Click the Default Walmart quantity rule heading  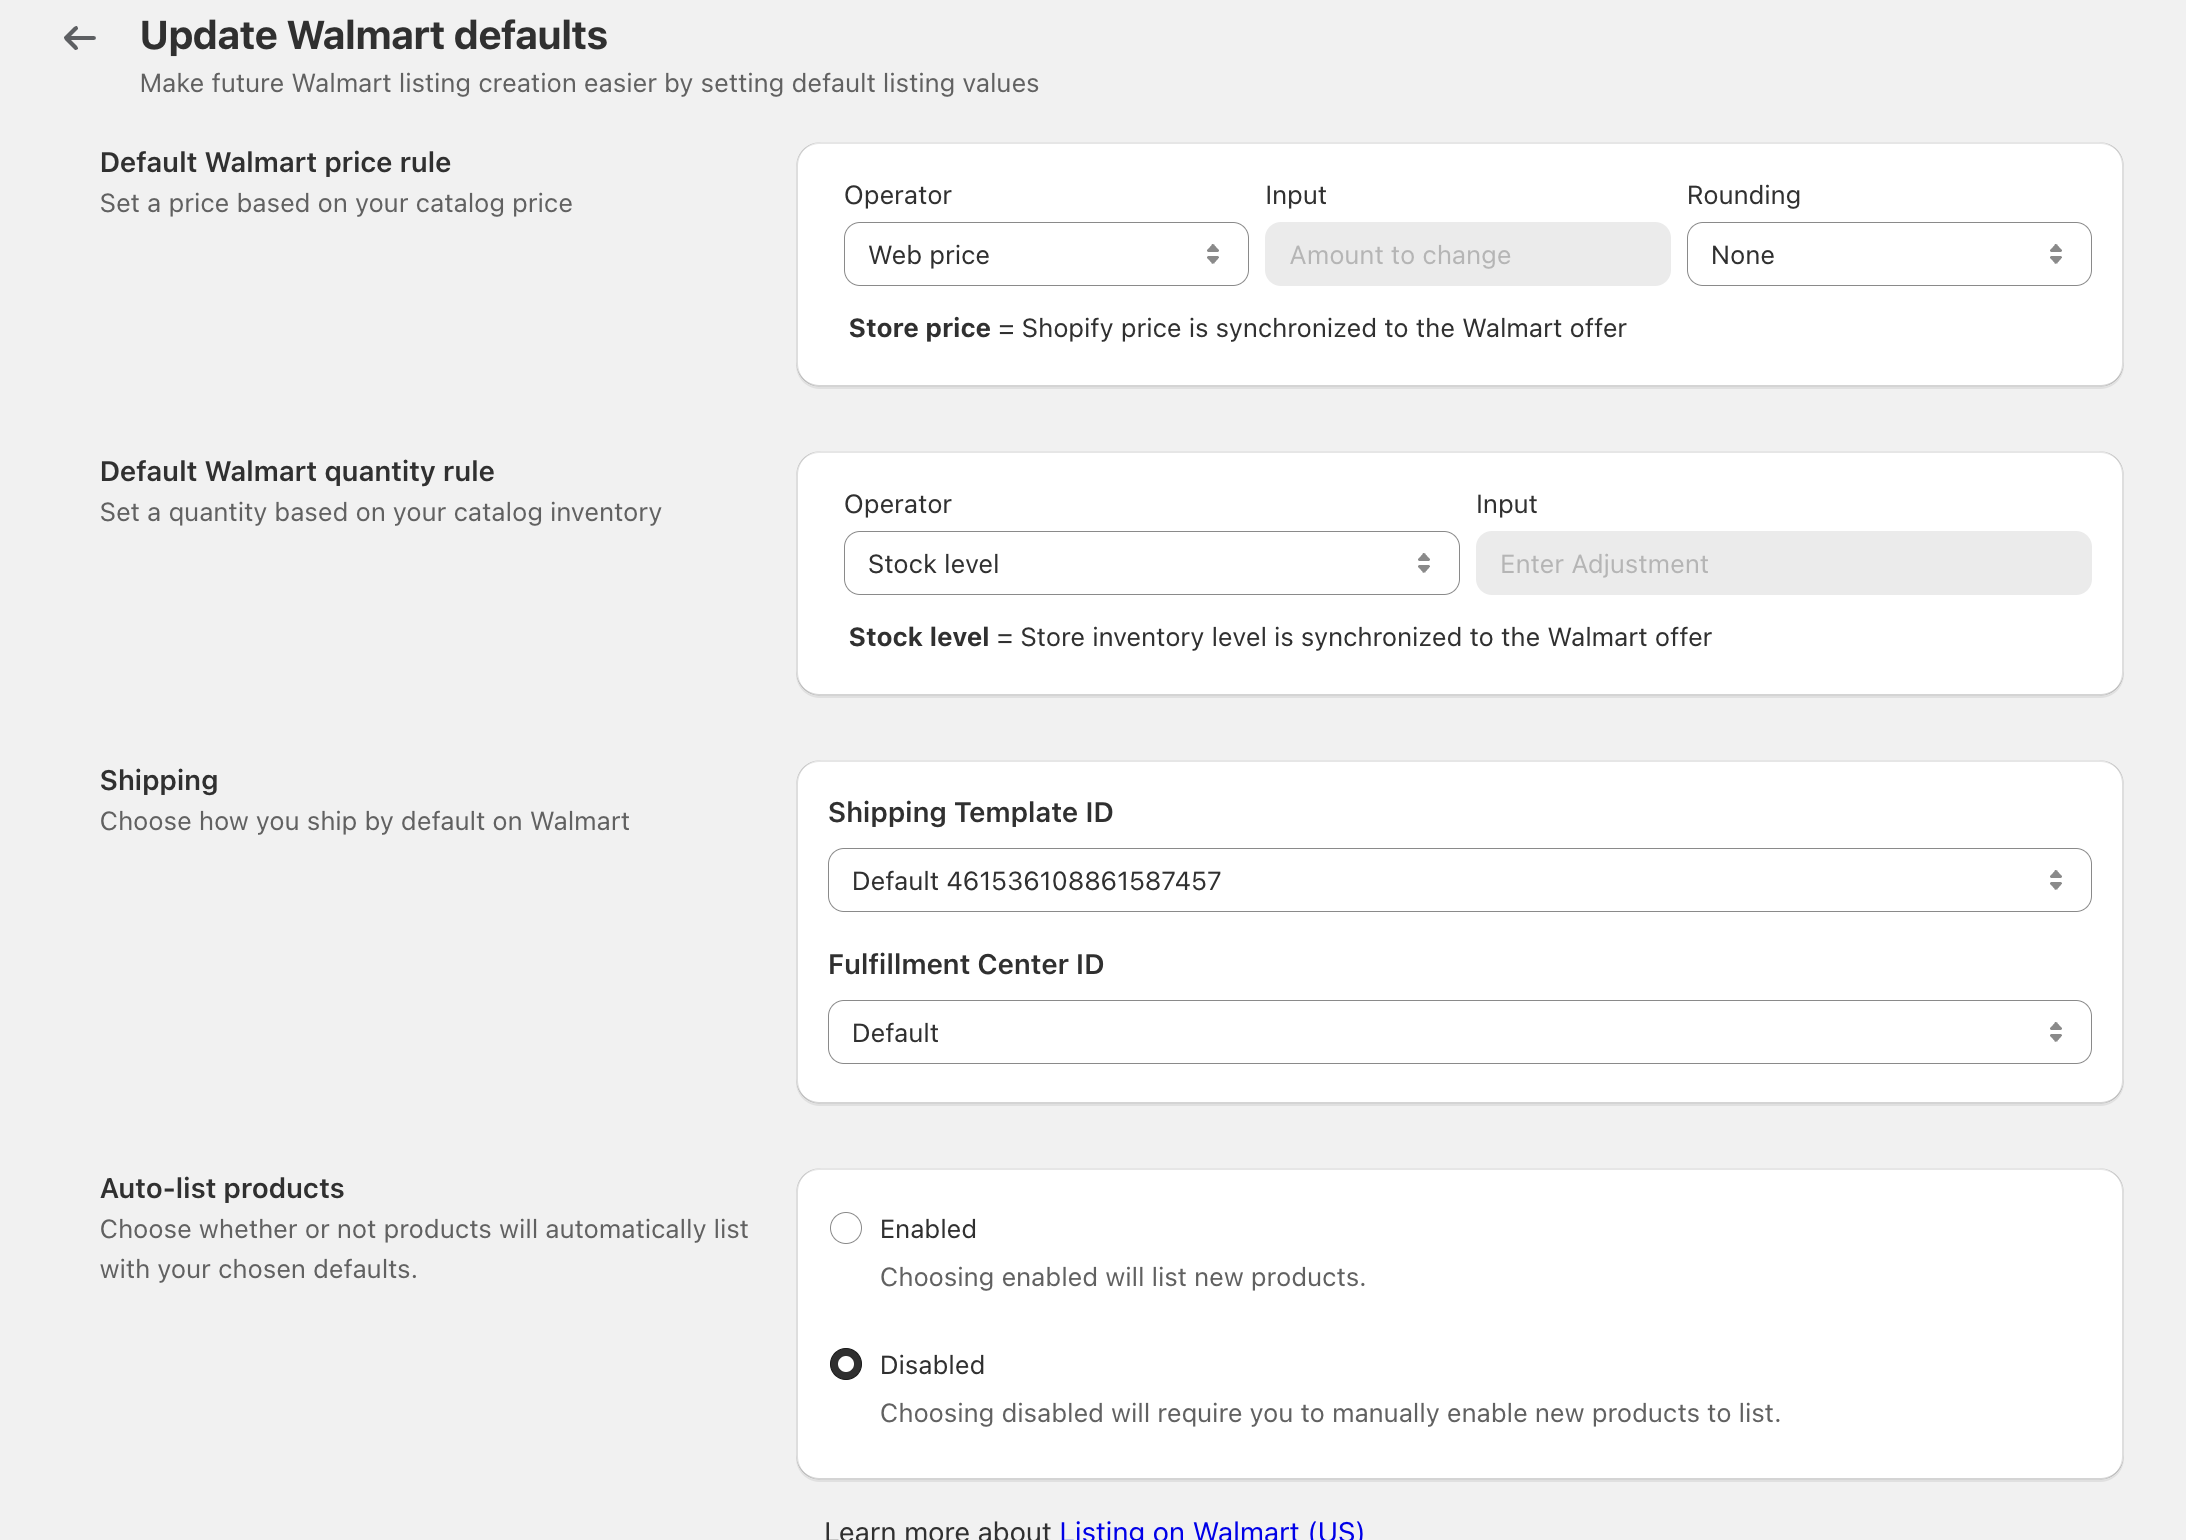[x=297, y=471]
